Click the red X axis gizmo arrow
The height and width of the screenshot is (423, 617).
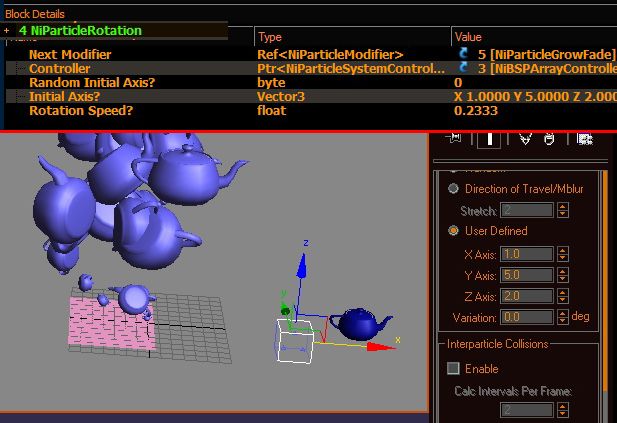point(381,347)
